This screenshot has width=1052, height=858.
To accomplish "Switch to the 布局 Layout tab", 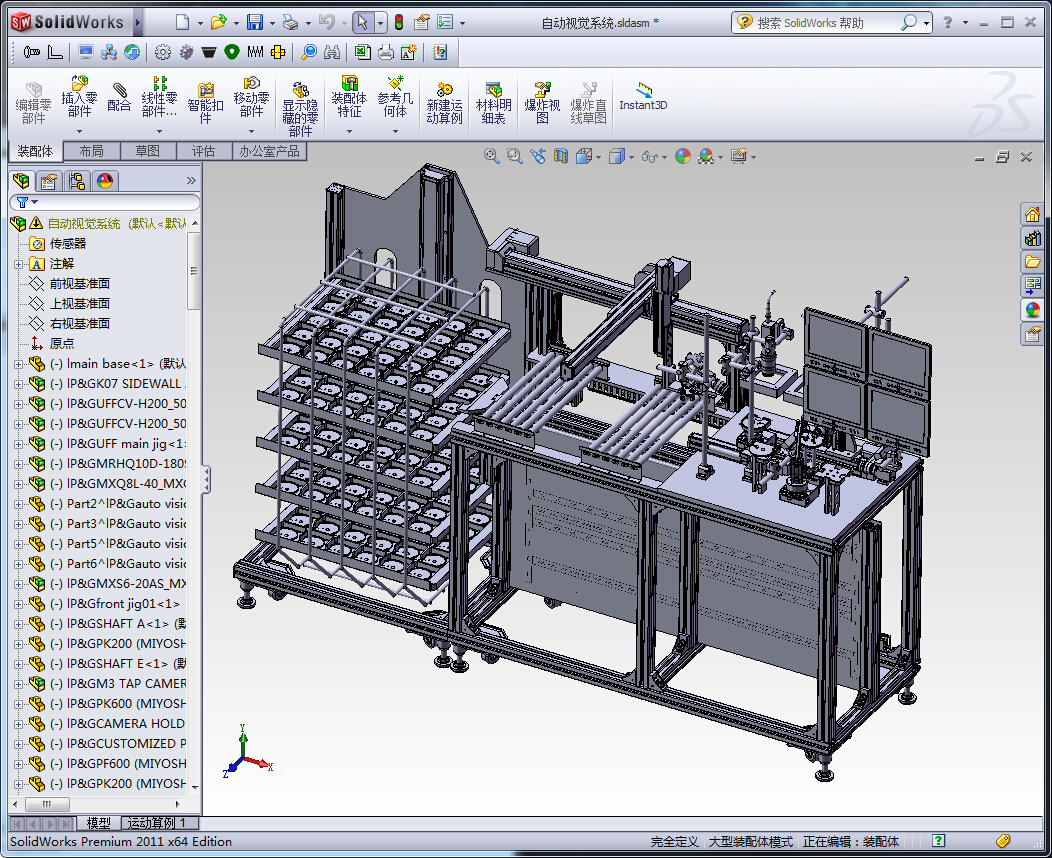I will point(91,152).
